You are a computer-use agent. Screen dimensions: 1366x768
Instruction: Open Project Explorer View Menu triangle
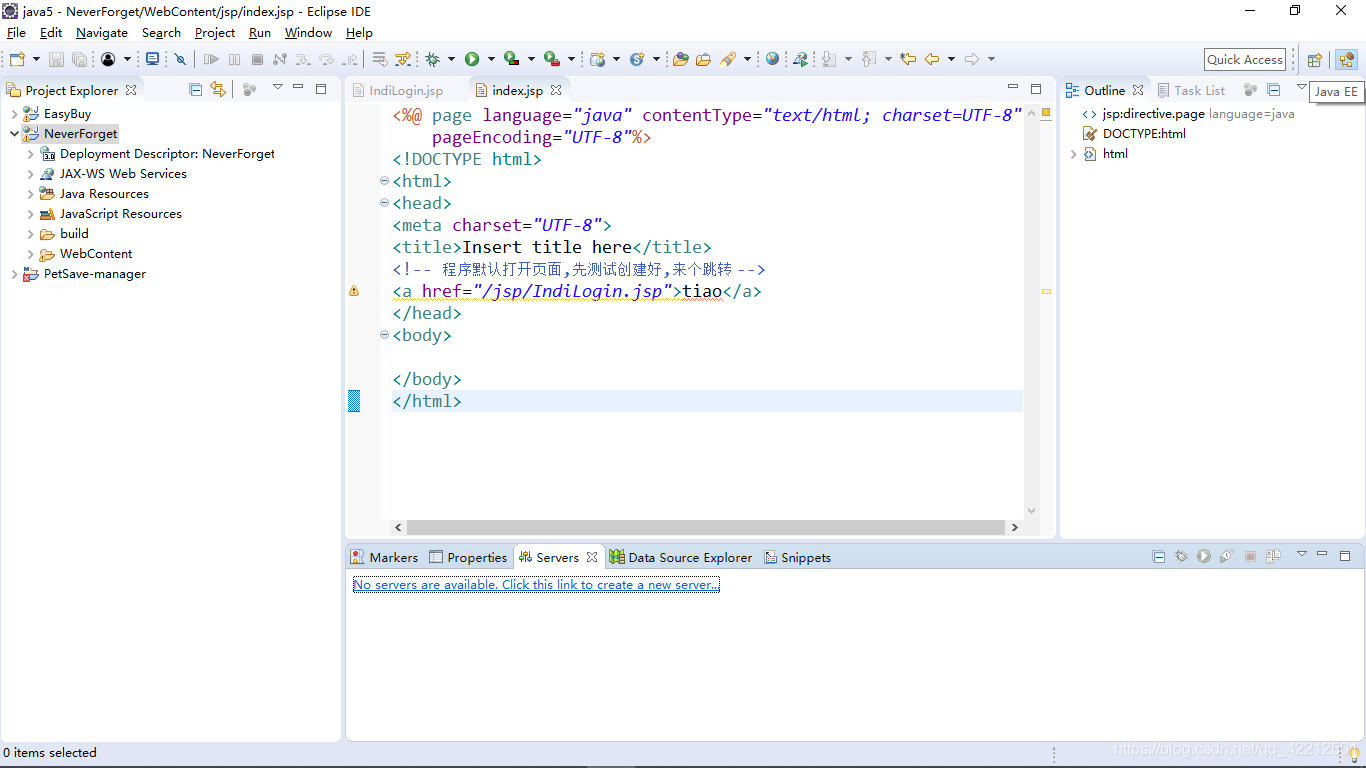tap(278, 88)
